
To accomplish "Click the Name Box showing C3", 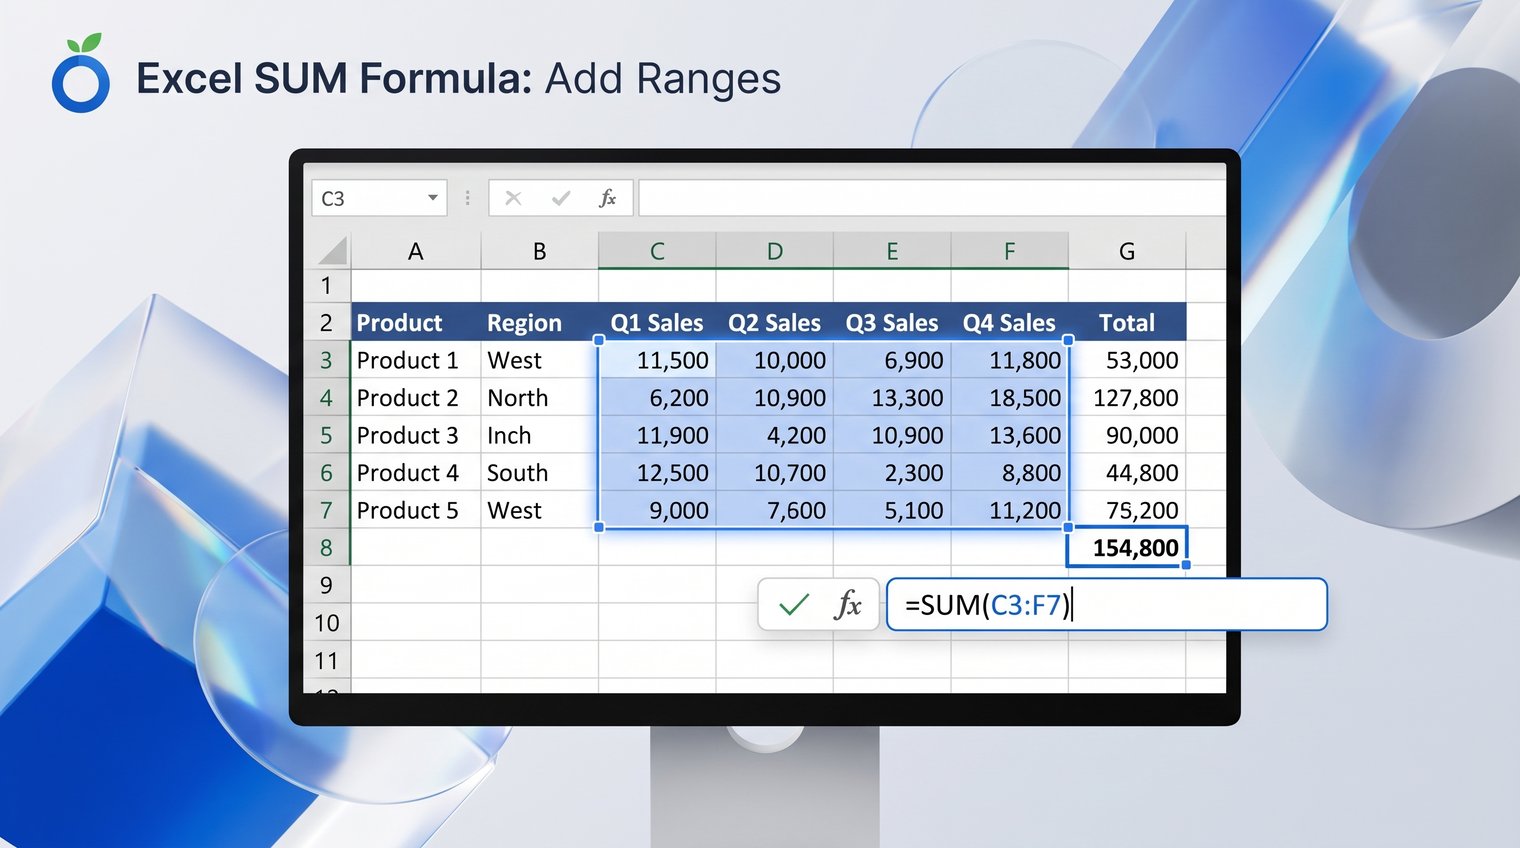I will (x=379, y=198).
